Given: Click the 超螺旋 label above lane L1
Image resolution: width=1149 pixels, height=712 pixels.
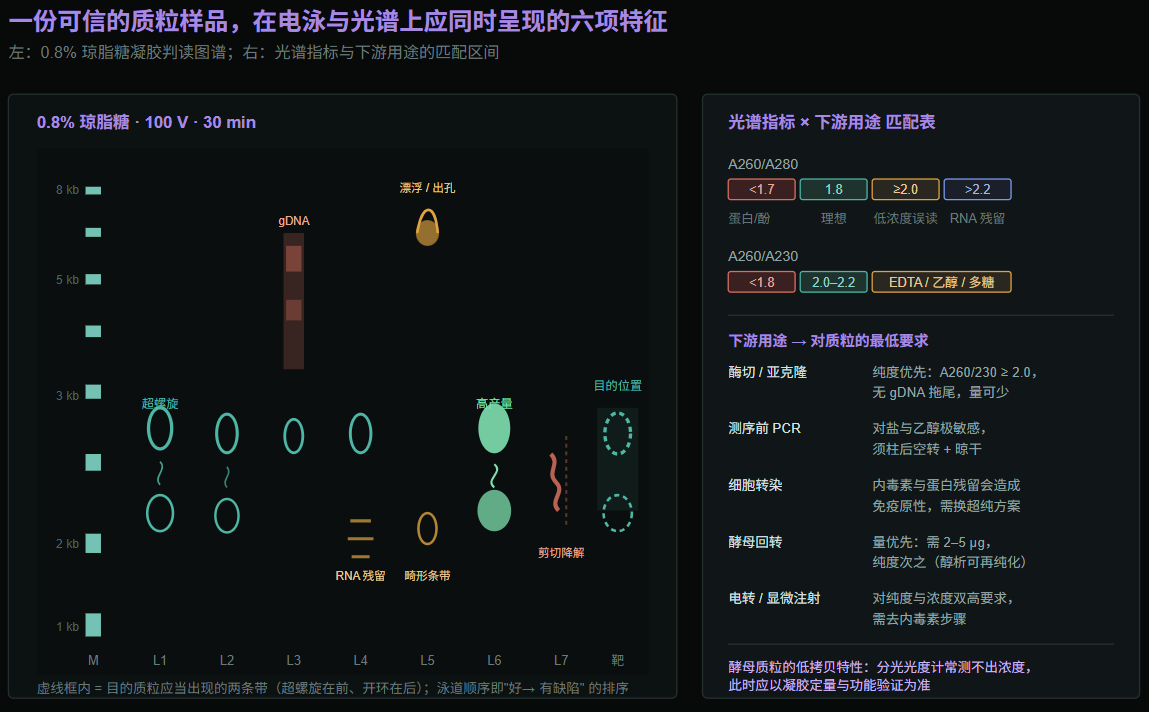Looking at the screenshot, I should pyautogui.click(x=160, y=403).
